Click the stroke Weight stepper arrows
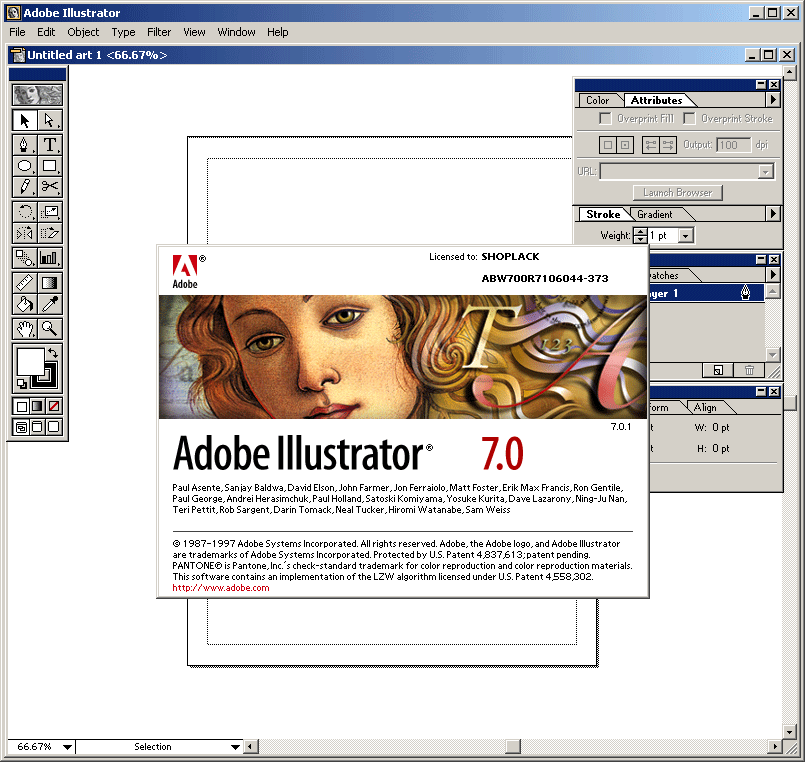Image resolution: width=805 pixels, height=762 pixels. 640,236
